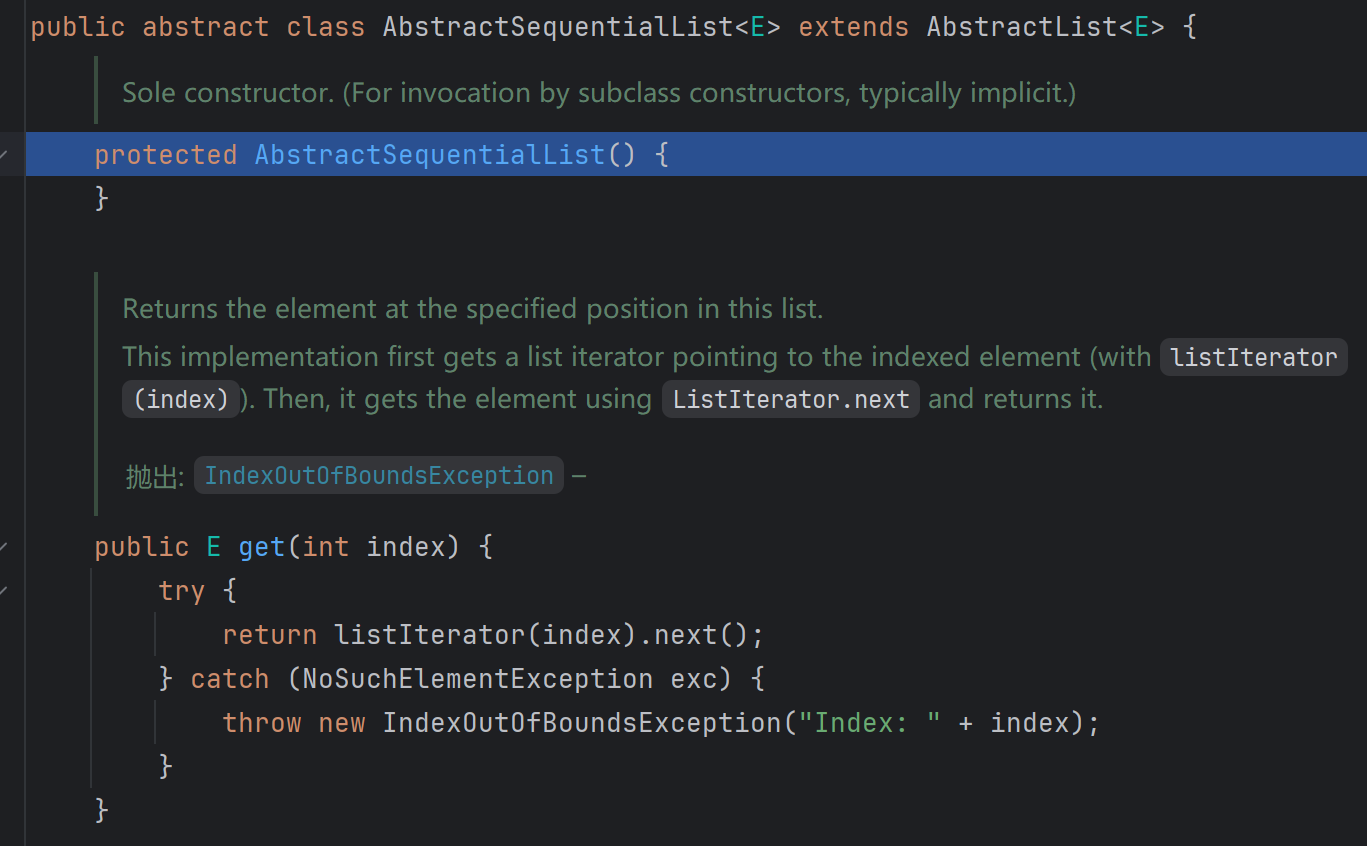Screen dimensions: 1367x846
Task: Click the AbstractList<E> superclass name
Action: [x=1022, y=26]
